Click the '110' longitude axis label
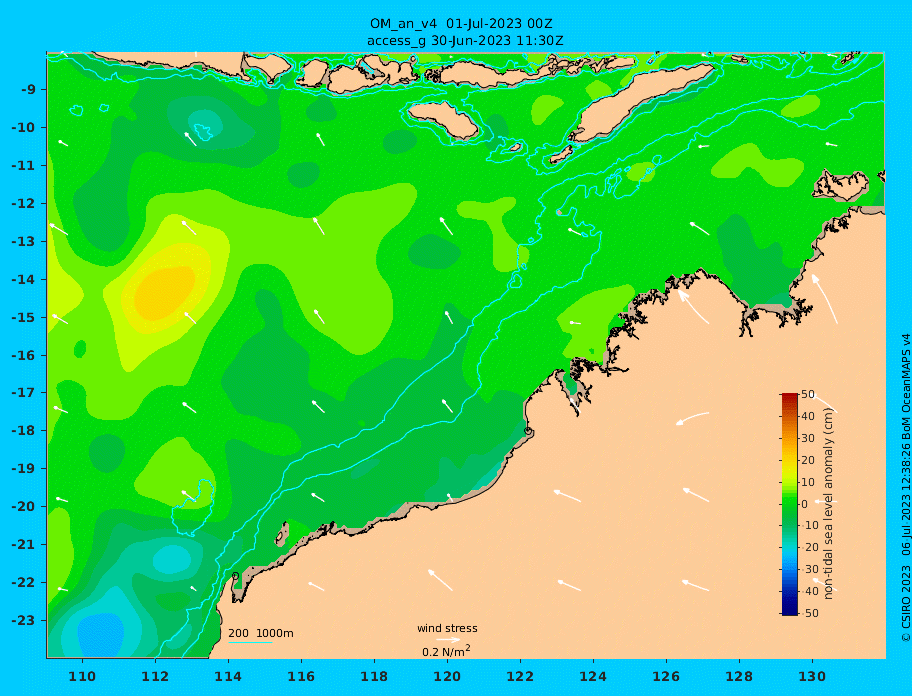Viewport: 912px width, 696px height. pyautogui.click(x=82, y=676)
